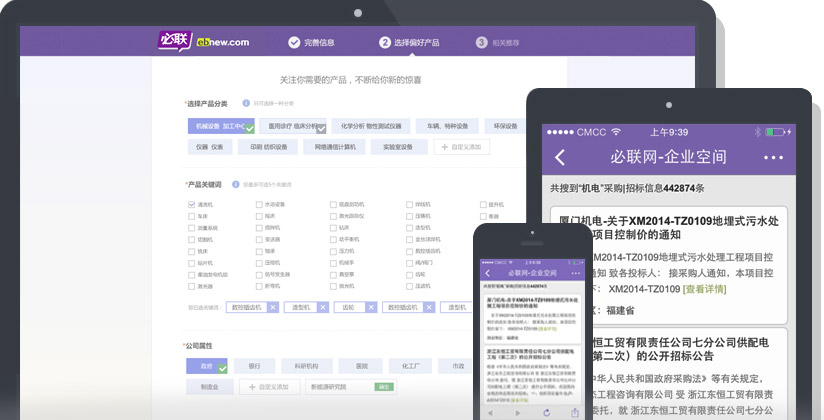The width and height of the screenshot is (824, 420).
Task: Tap the back arrow on the tablet header
Action: 560,158
